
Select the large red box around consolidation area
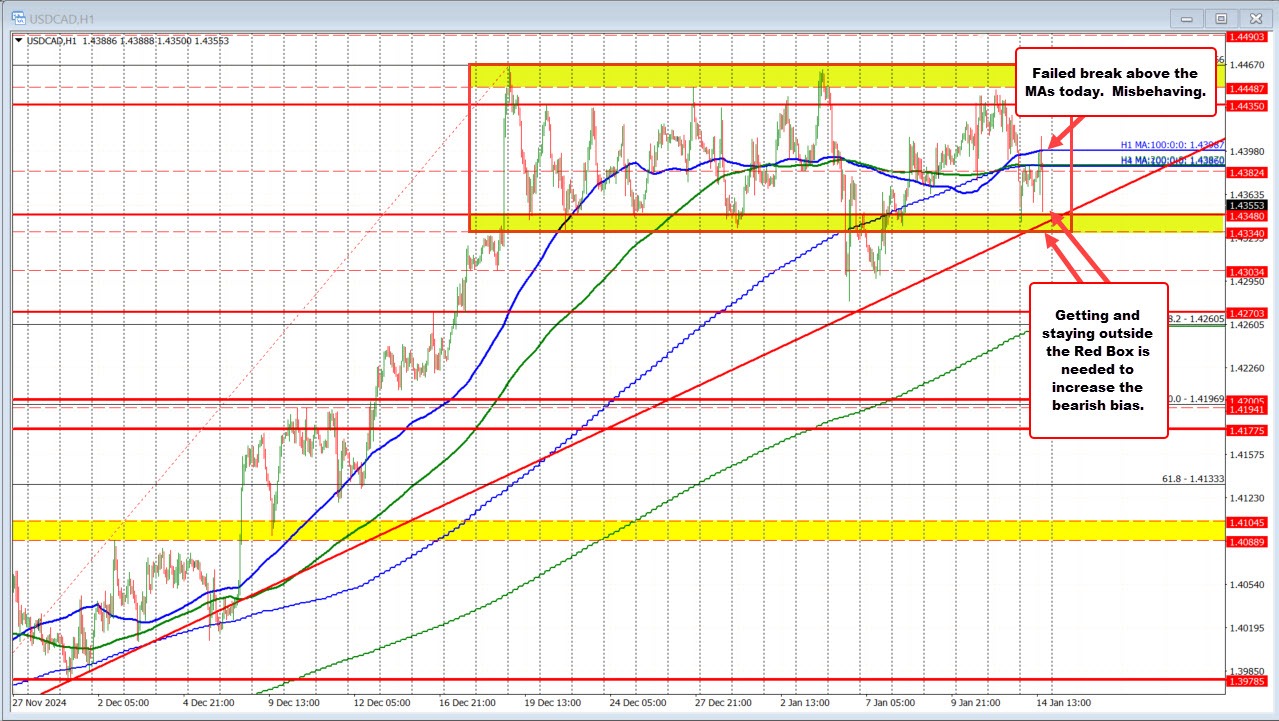click(x=470, y=150)
